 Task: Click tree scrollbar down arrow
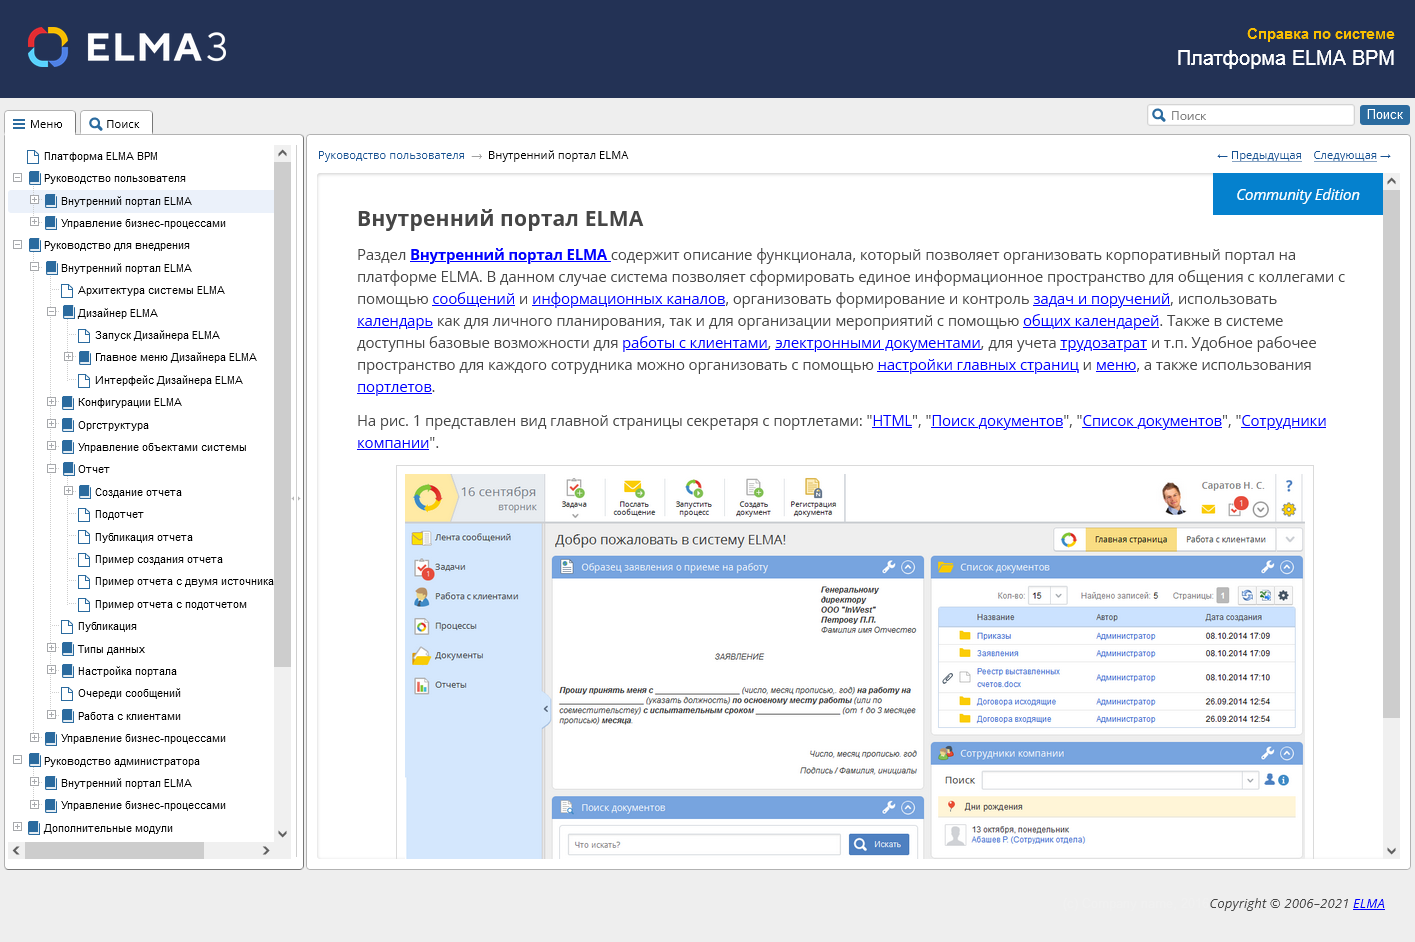click(x=282, y=833)
